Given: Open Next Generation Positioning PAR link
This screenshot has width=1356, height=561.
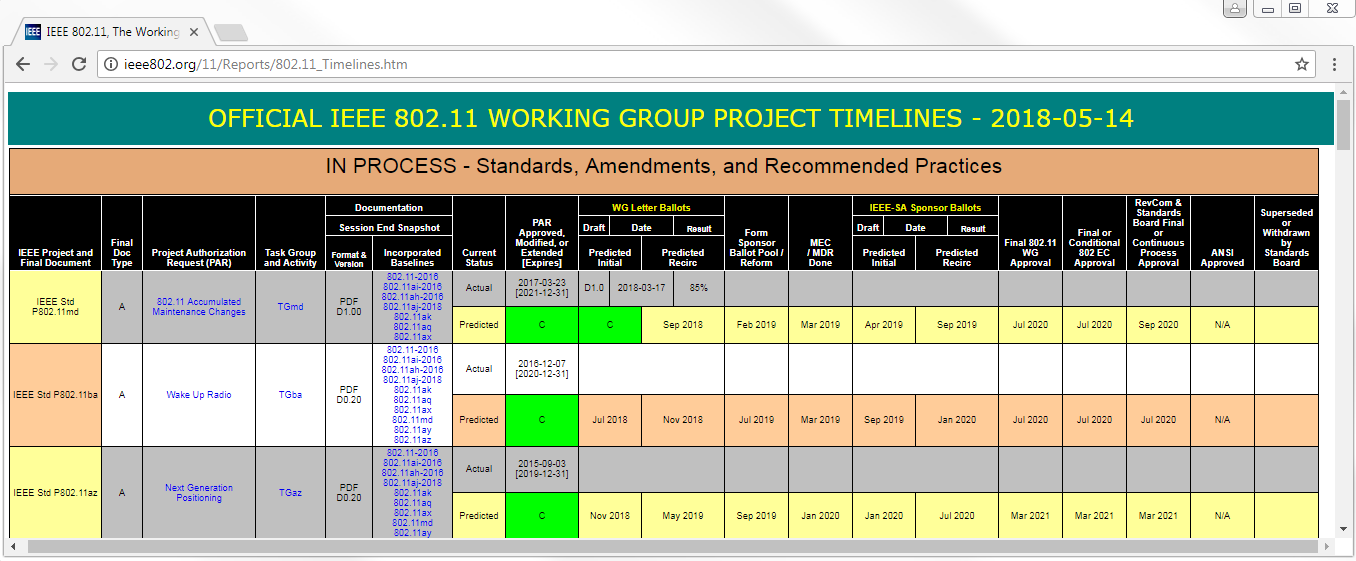Looking at the screenshot, I should (x=199, y=493).
